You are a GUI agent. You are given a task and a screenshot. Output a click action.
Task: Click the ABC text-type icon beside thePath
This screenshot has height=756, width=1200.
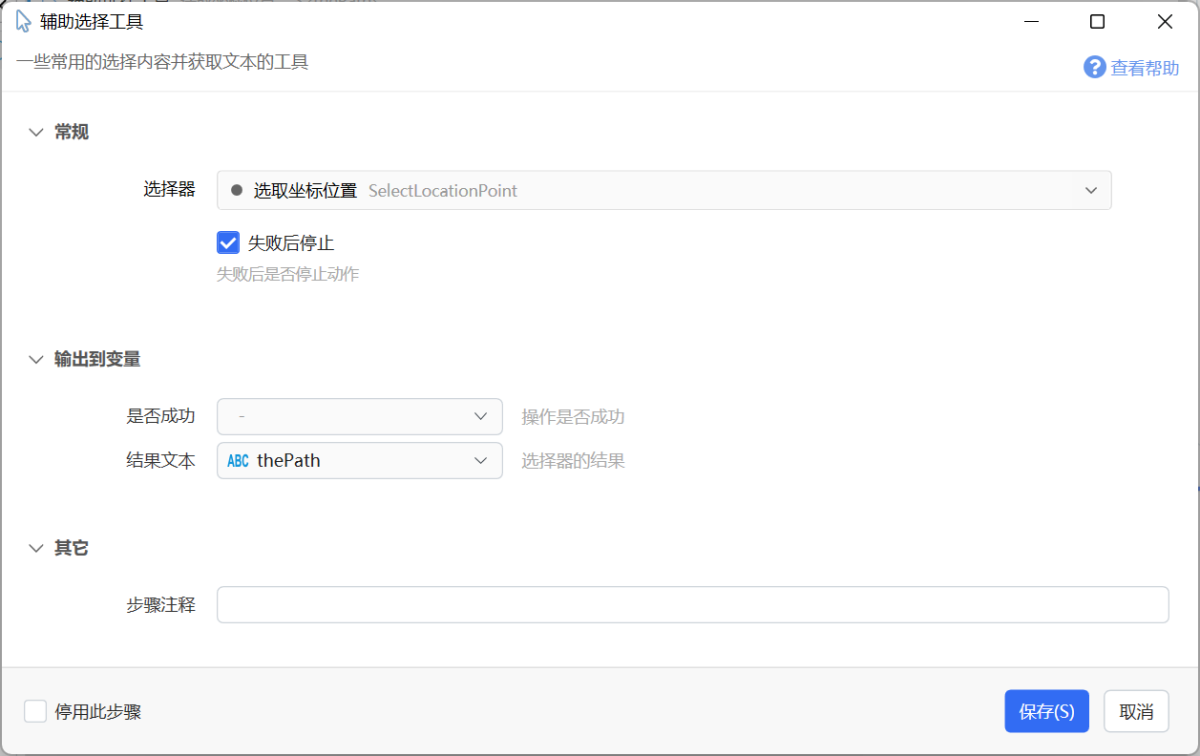click(x=238, y=461)
